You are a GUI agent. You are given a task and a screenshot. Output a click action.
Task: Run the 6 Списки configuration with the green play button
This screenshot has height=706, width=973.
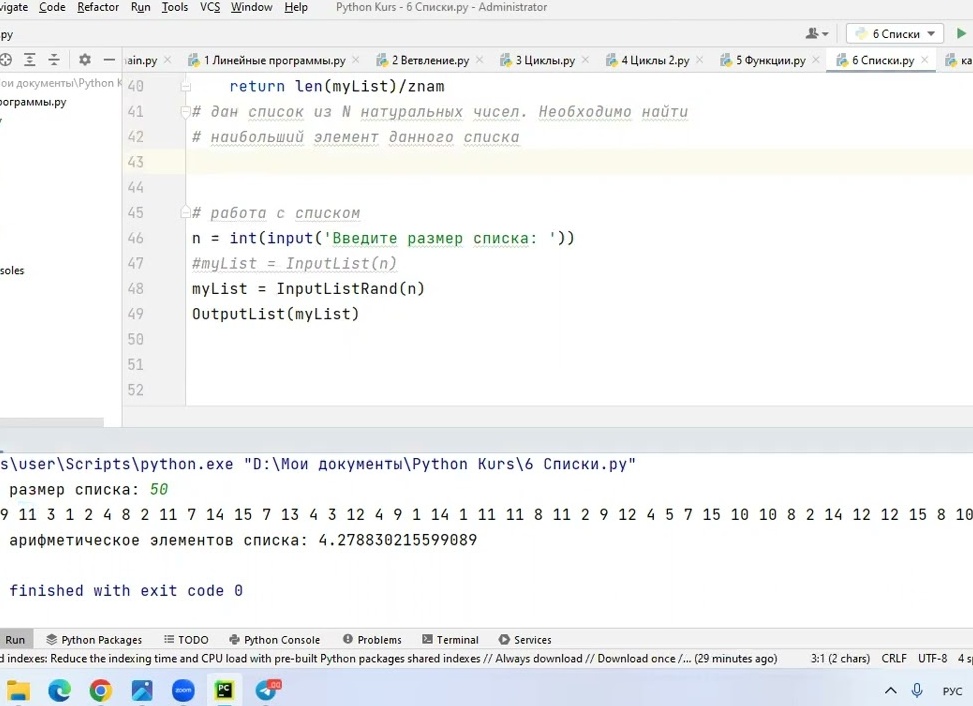point(961,34)
